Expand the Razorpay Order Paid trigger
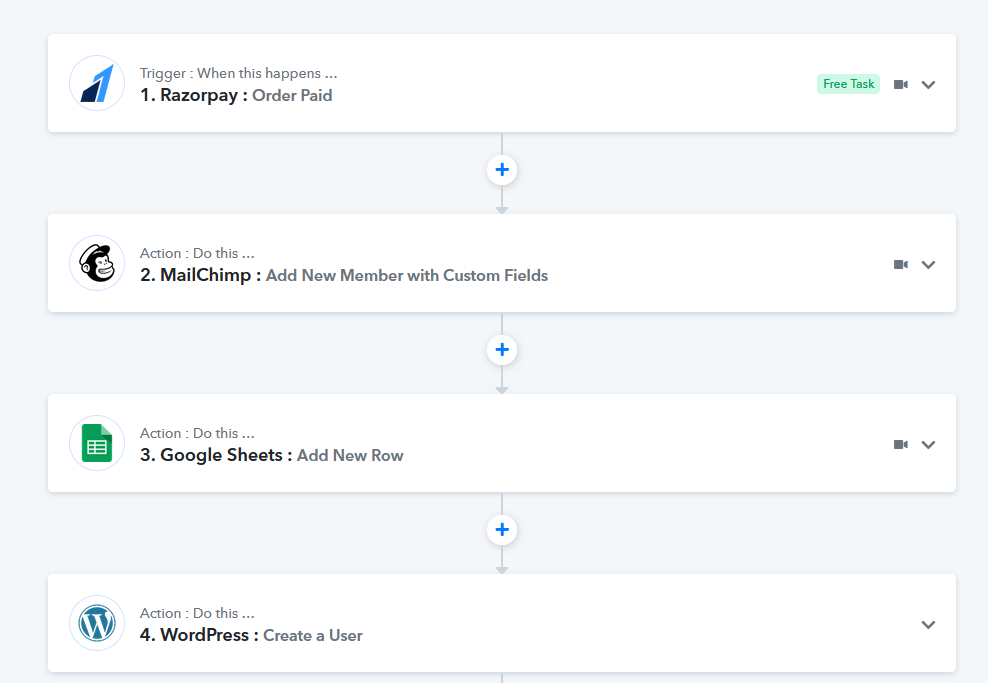Viewport: 988px width, 683px height. [x=928, y=84]
